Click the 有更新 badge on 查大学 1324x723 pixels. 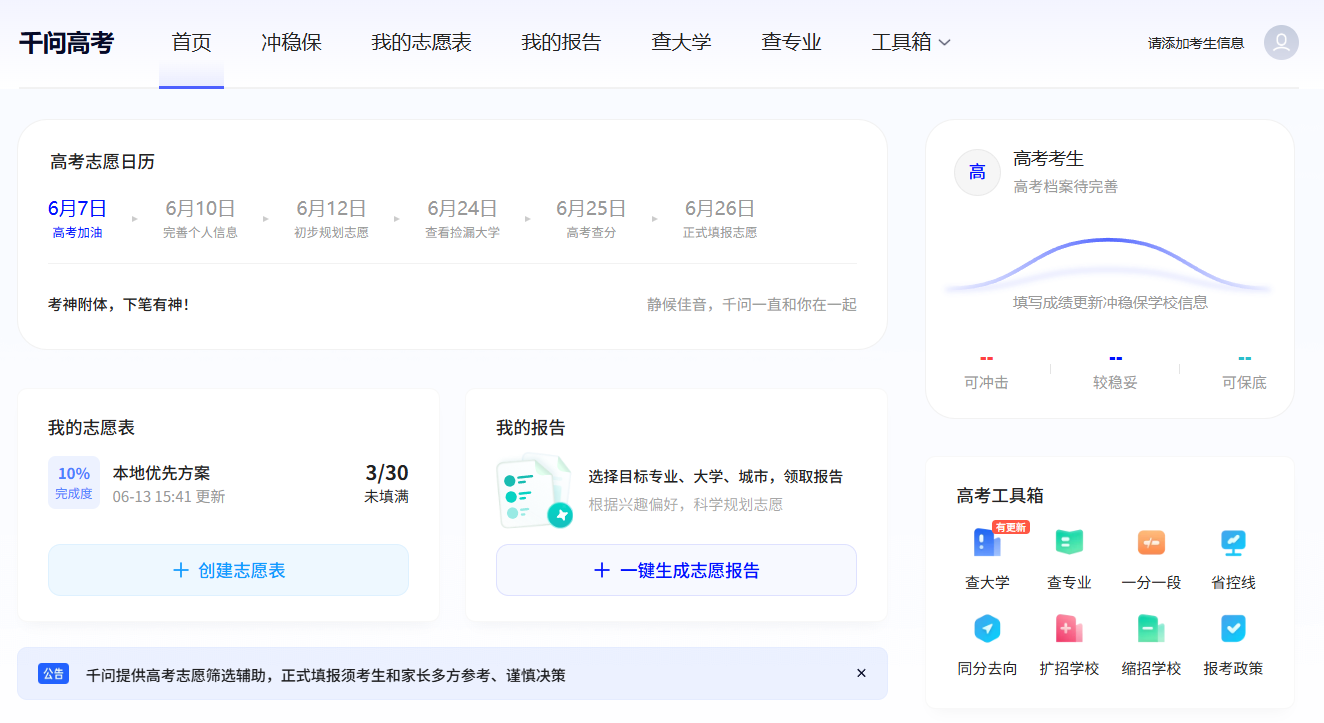(1011, 527)
